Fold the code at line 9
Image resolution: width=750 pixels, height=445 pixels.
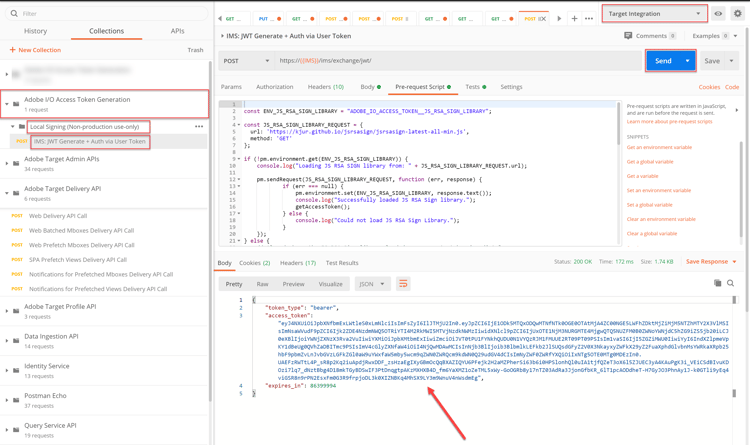tap(239, 159)
